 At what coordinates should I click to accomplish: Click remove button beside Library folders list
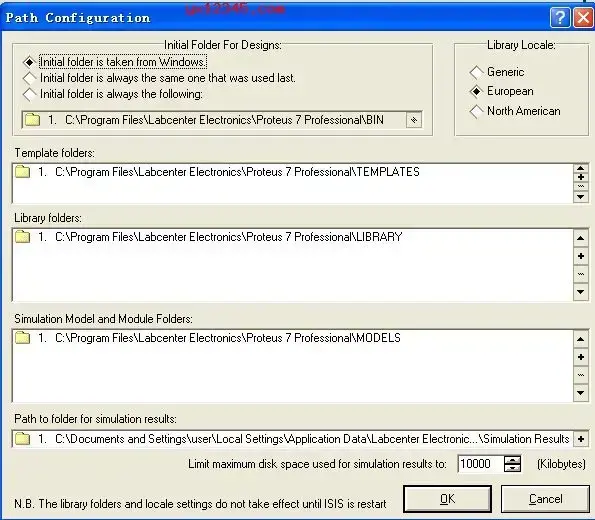(x=581, y=274)
